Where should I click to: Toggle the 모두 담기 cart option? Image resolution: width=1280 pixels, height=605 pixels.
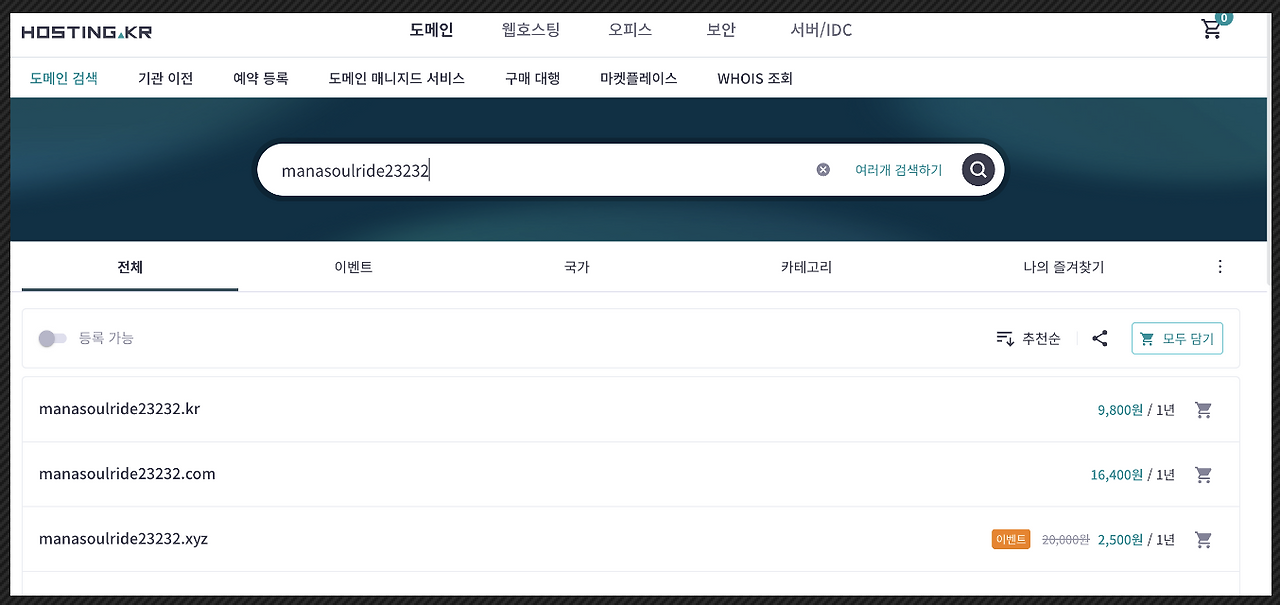(x=1177, y=338)
